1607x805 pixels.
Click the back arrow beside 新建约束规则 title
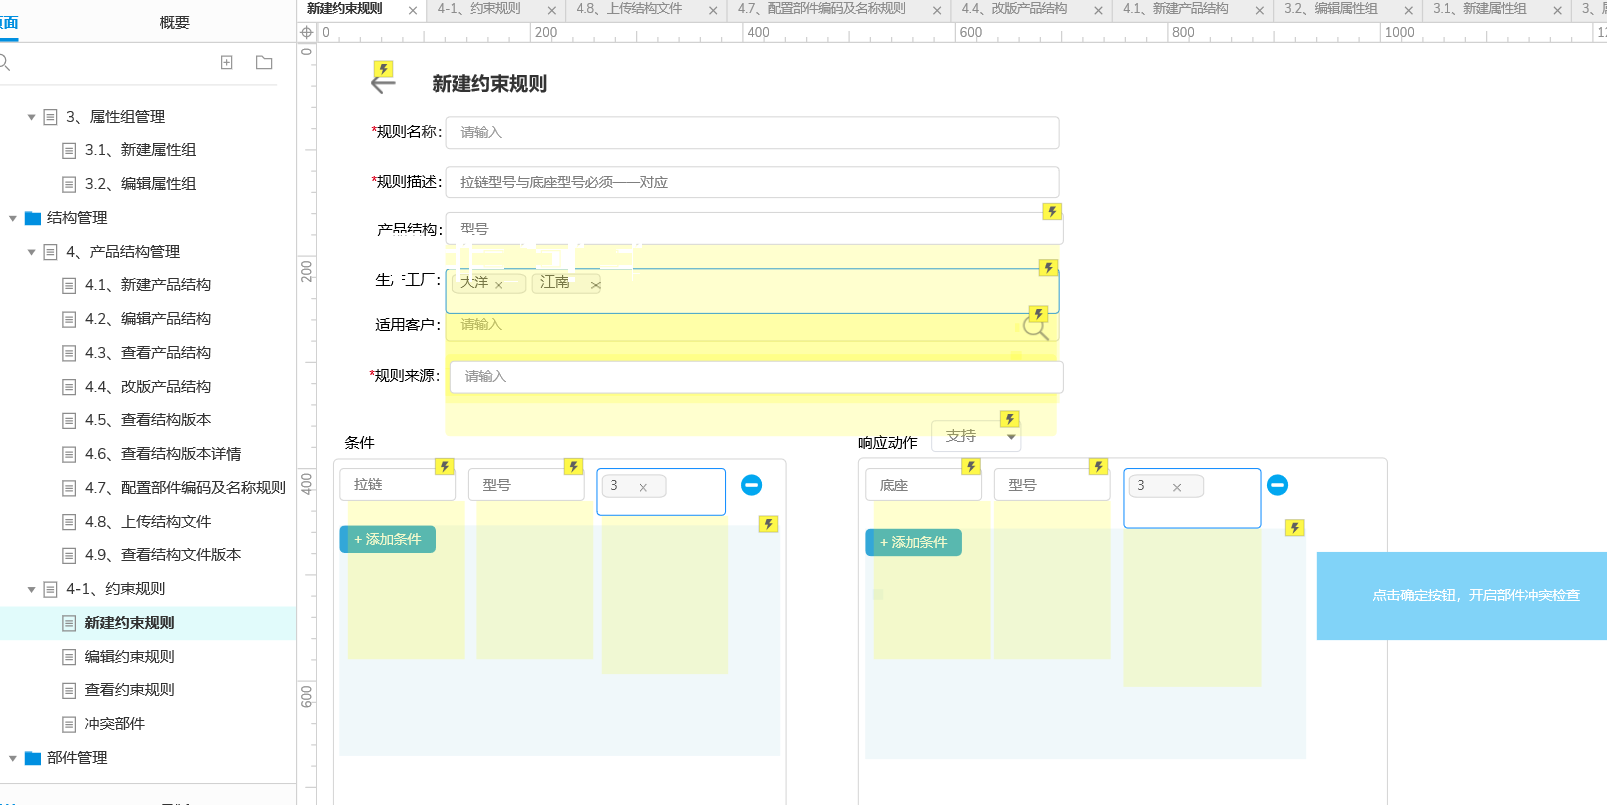[382, 84]
